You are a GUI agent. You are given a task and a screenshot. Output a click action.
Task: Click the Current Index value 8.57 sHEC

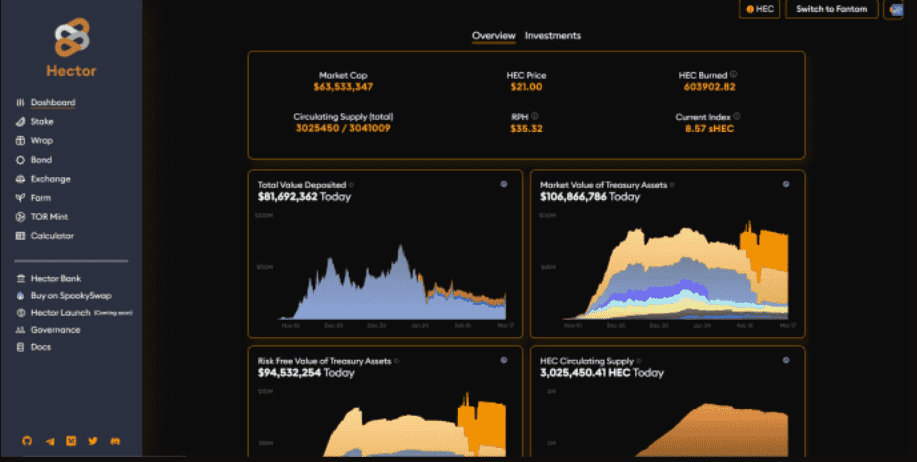709,128
